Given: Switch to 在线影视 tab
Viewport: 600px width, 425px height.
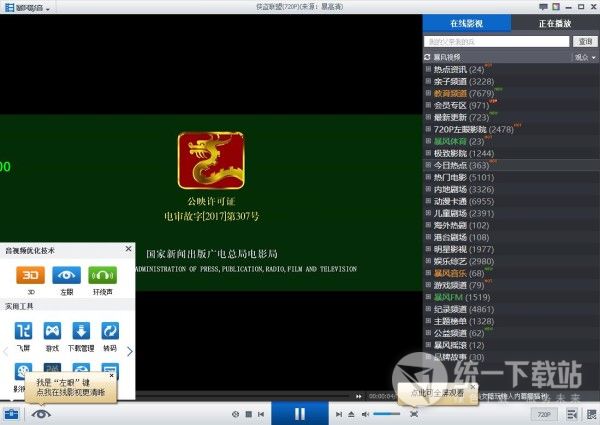Looking at the screenshot, I should pyautogui.click(x=466, y=23).
